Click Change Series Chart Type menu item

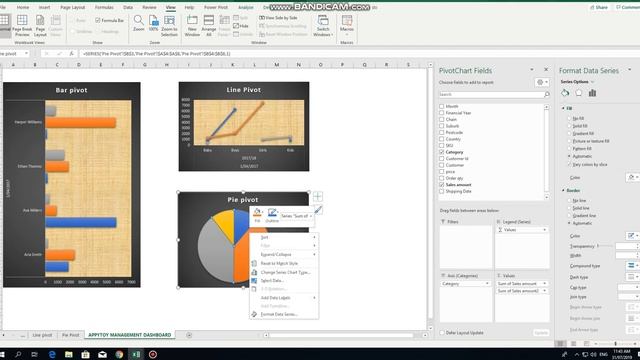point(285,272)
